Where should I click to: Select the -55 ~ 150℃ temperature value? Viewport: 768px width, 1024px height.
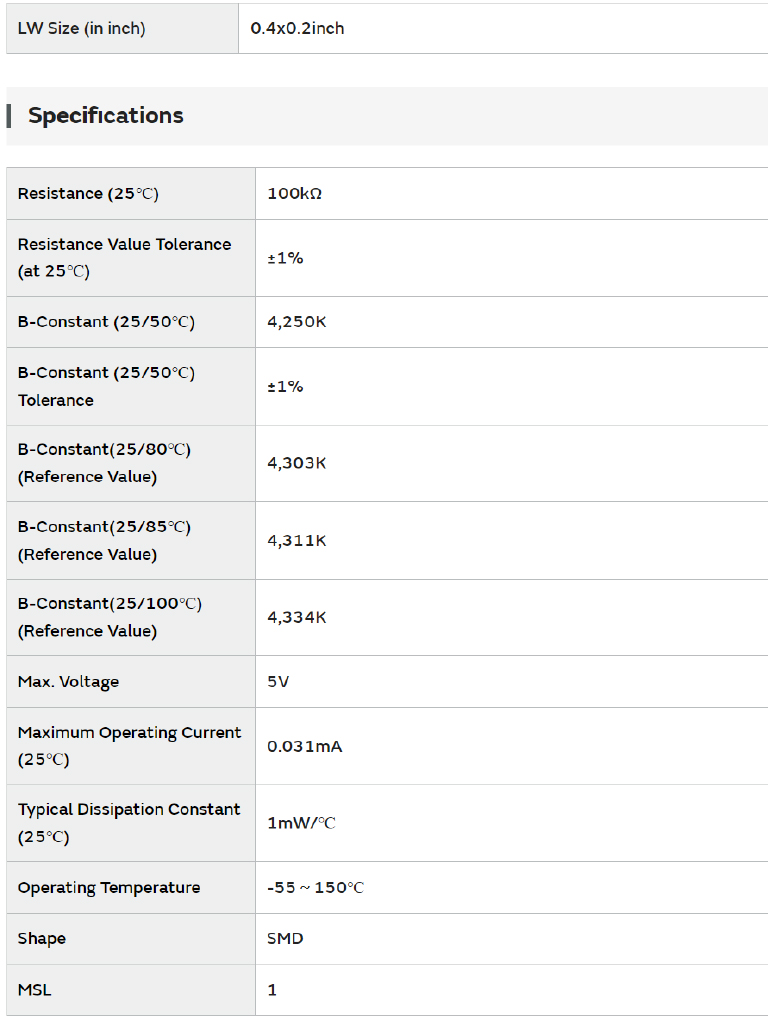pos(315,888)
